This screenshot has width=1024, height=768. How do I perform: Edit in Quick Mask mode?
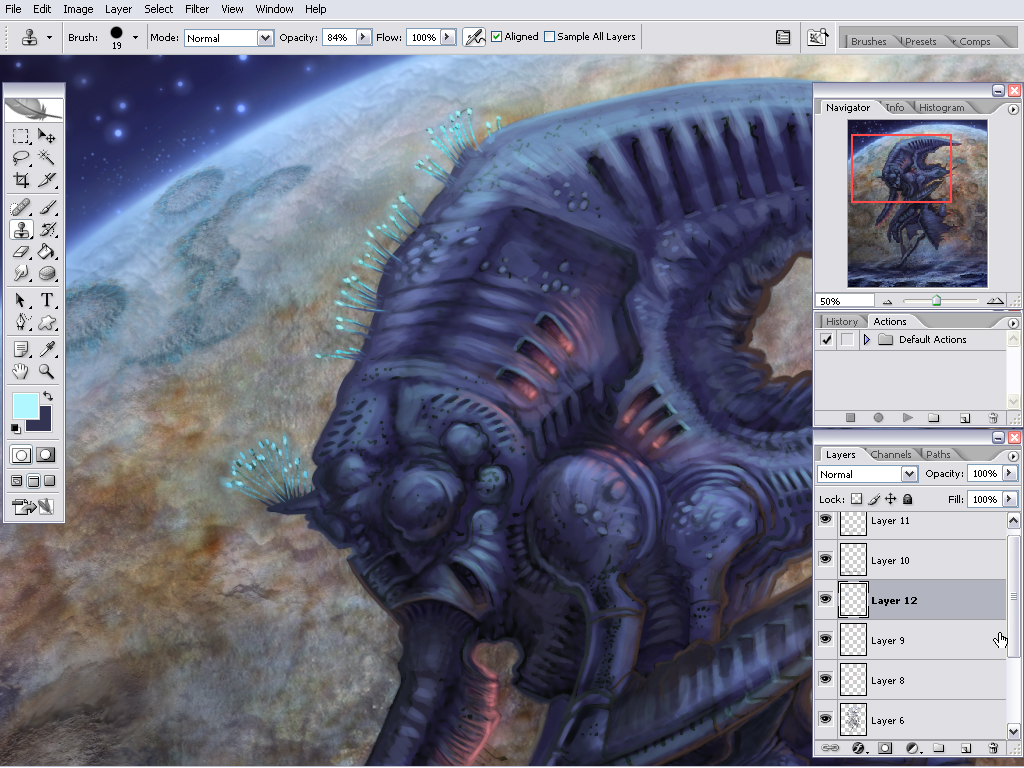(x=46, y=455)
